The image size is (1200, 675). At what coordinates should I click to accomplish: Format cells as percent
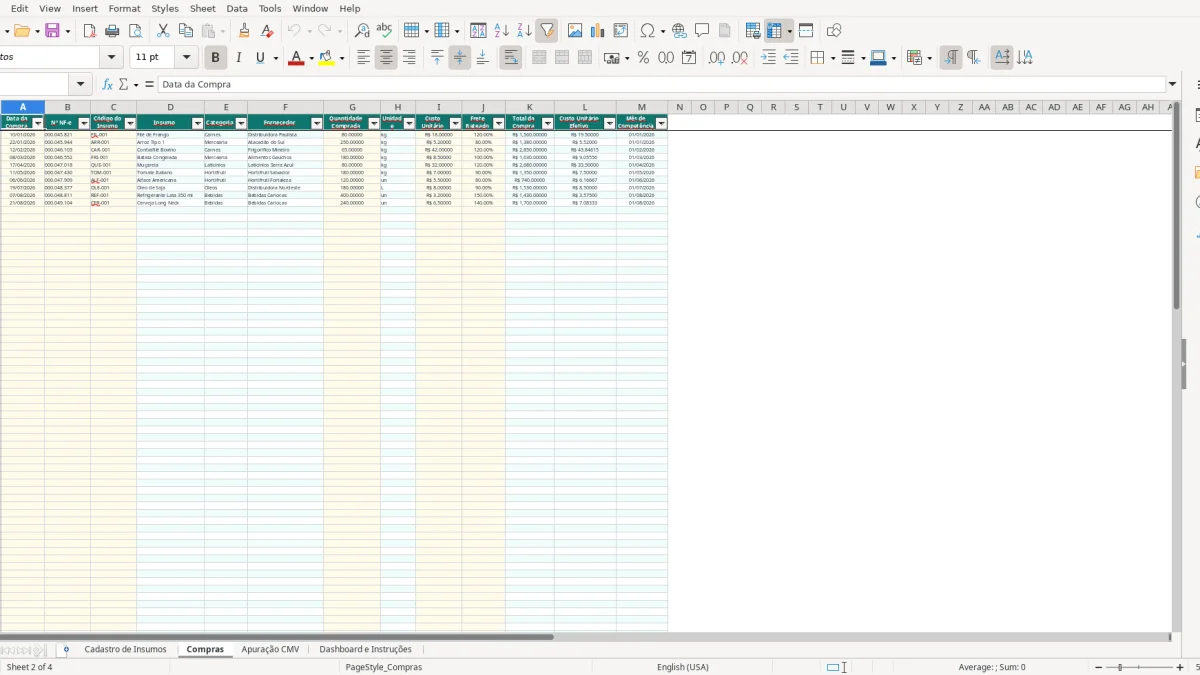[x=643, y=58]
